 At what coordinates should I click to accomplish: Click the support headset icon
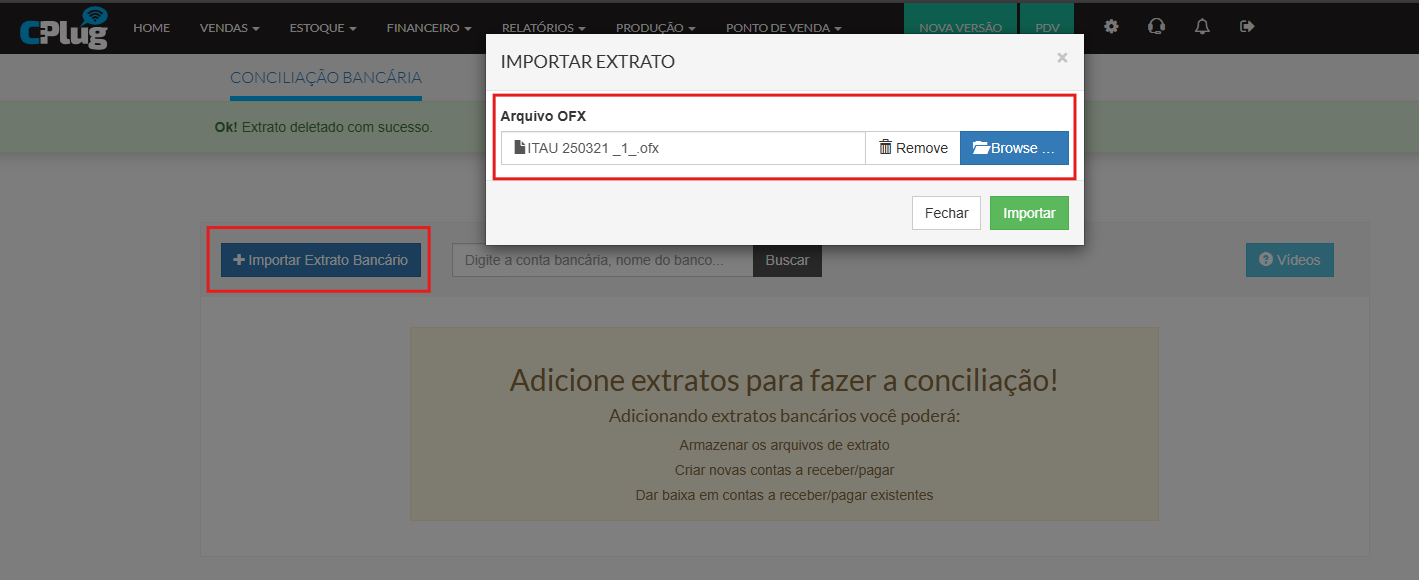[x=1157, y=27]
